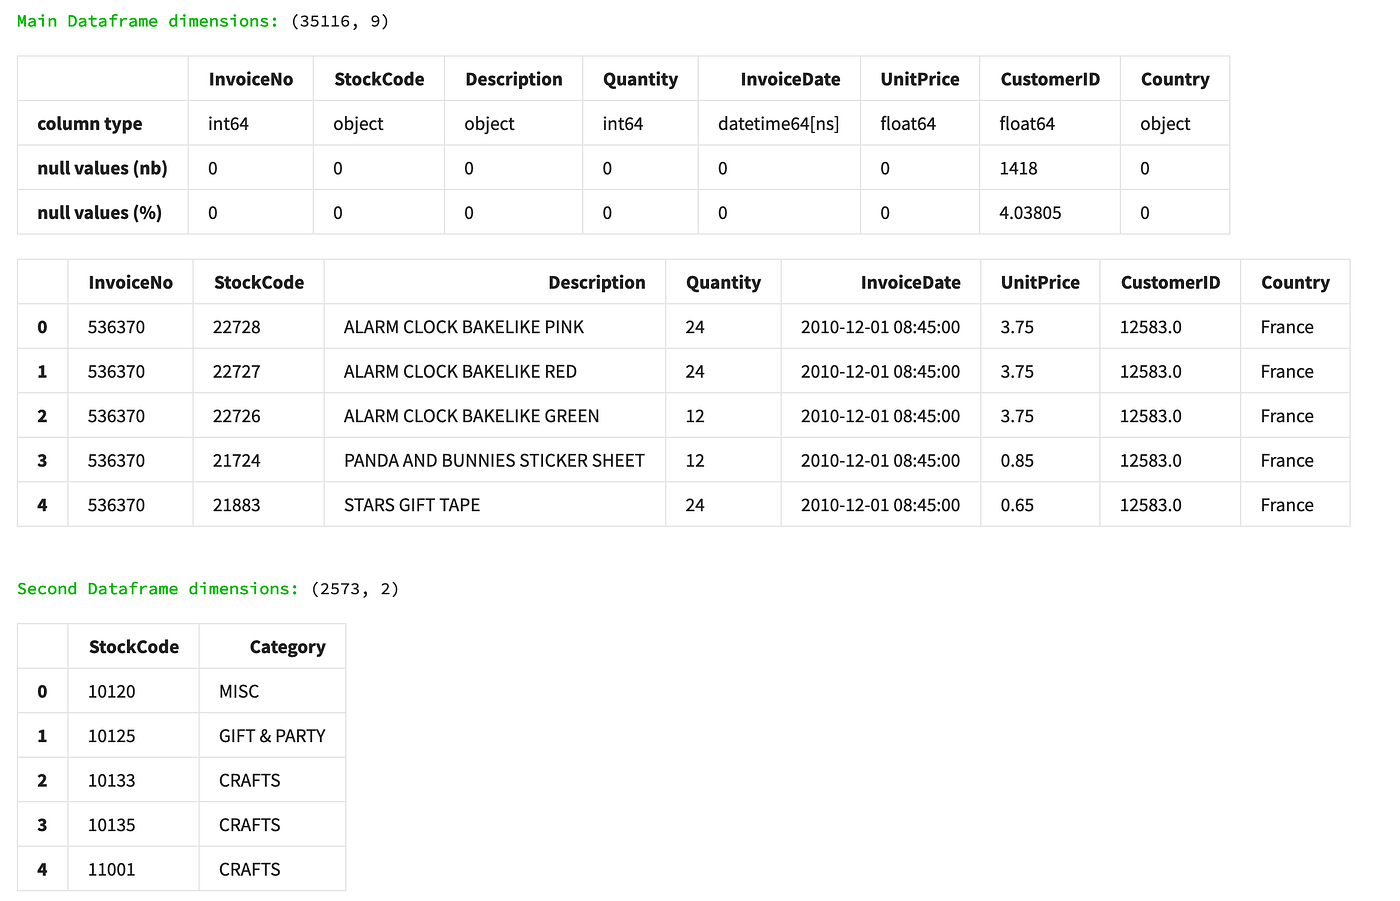Click 'Second Dataframe dimensions:' label
This screenshot has height=901, width=1400.
tap(157, 589)
